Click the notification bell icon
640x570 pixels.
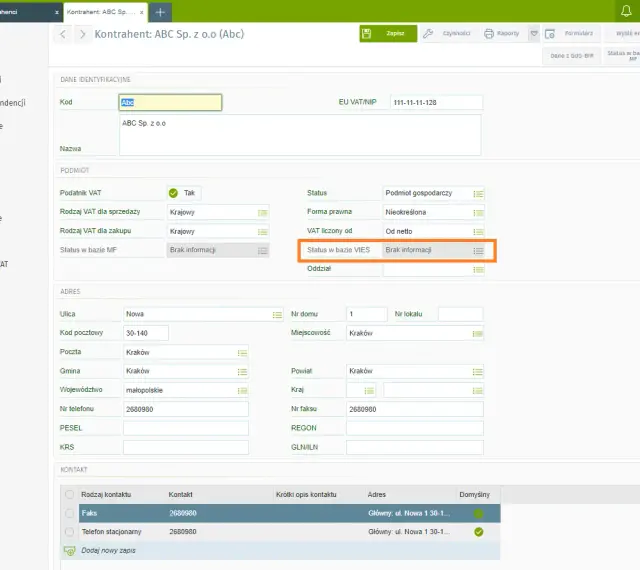tap(626, 11)
